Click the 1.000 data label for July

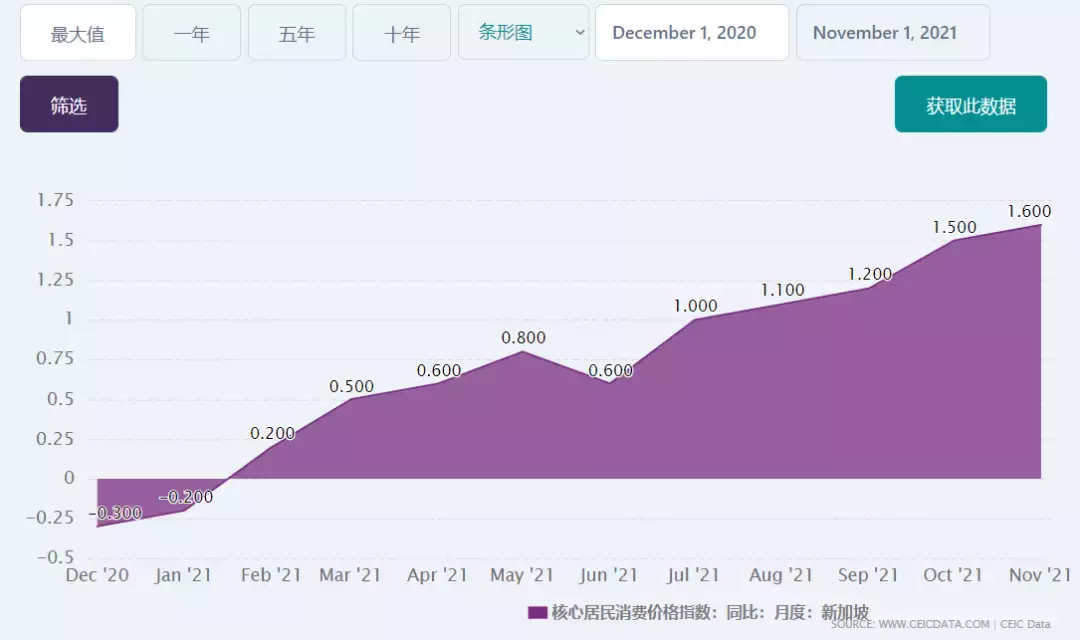695,307
